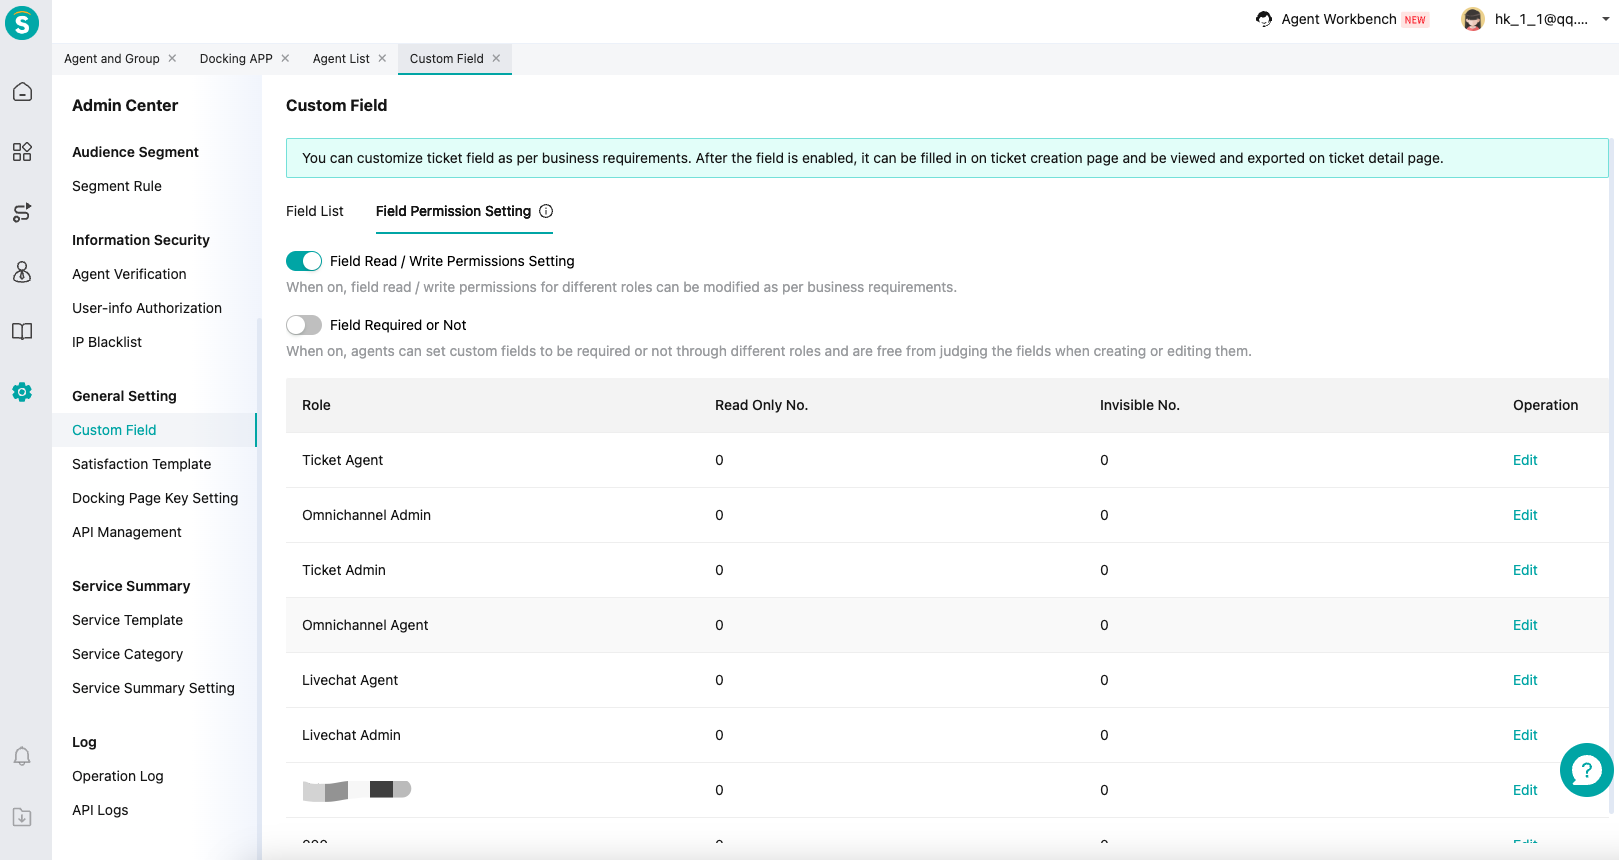Edit the Ticket Agent role permissions
This screenshot has height=860, width=1619.
point(1525,460)
